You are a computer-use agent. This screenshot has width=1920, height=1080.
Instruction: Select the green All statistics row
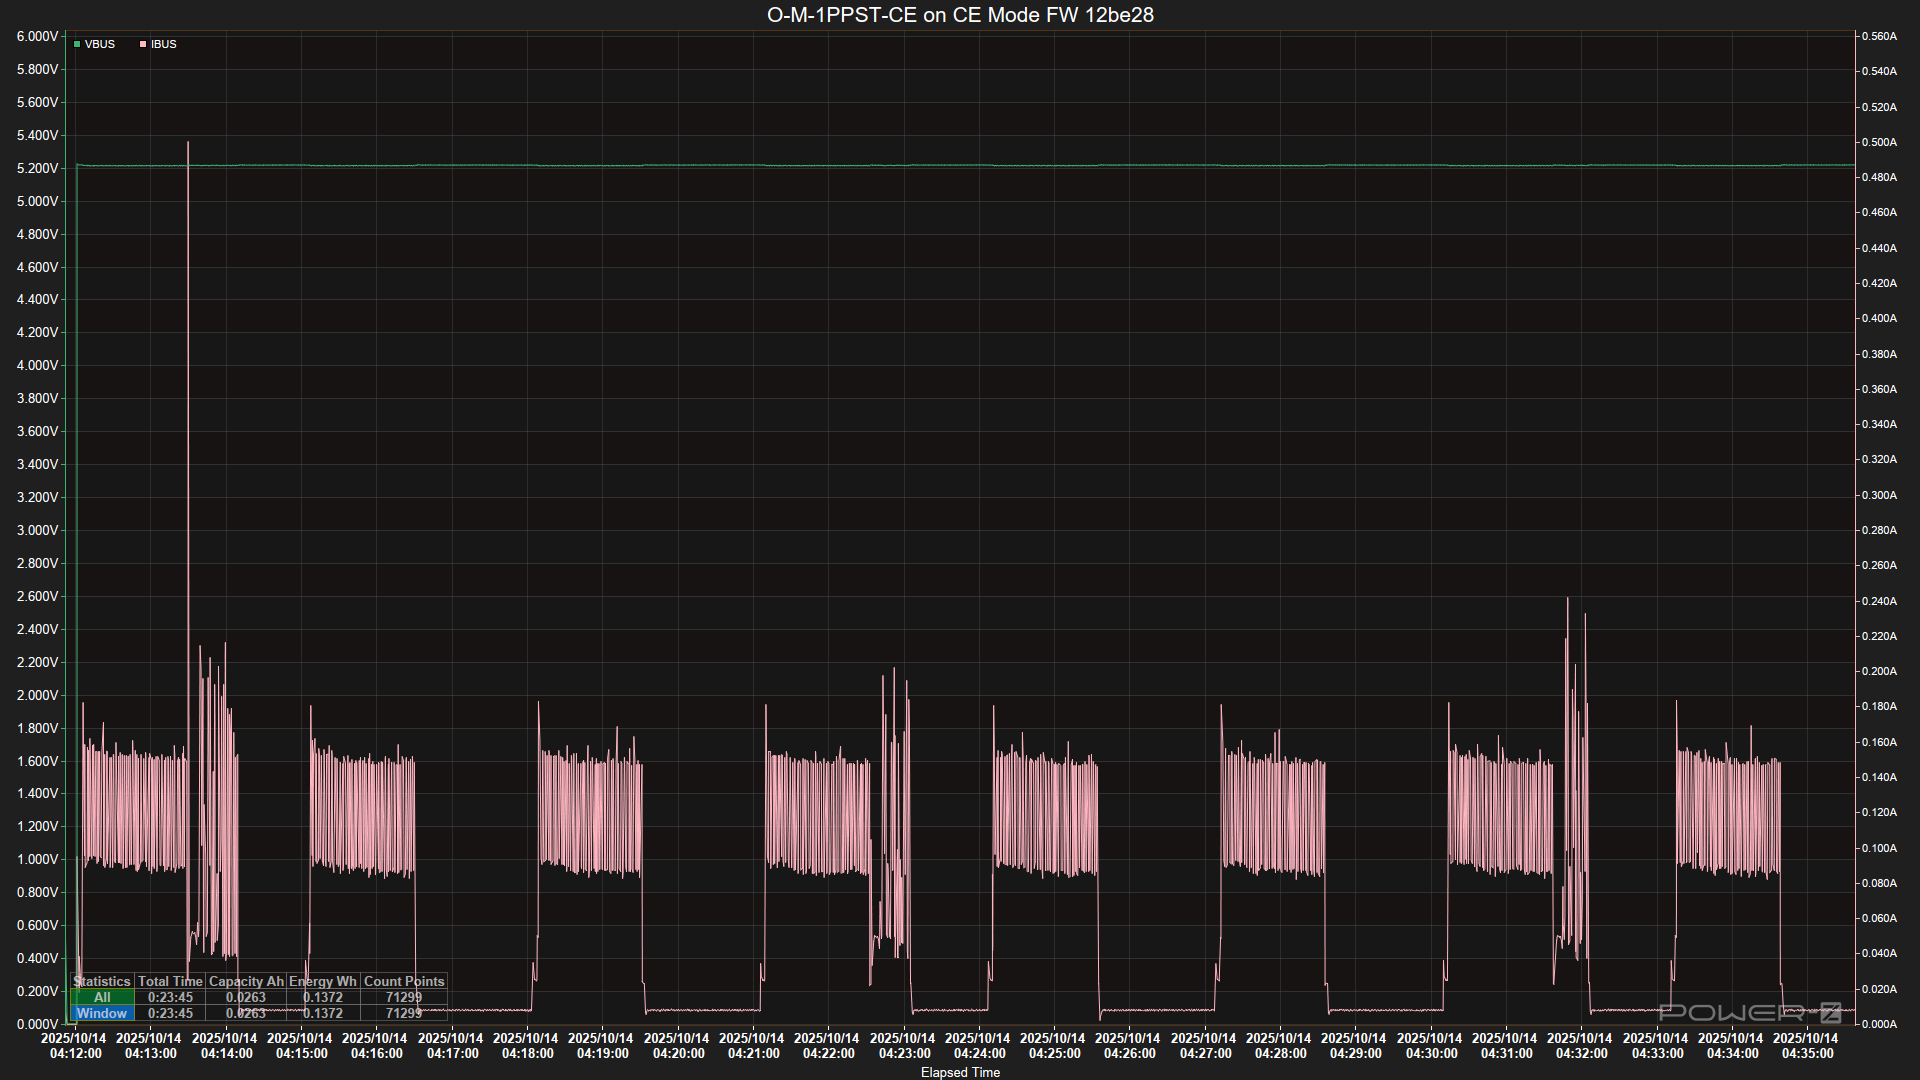102,997
